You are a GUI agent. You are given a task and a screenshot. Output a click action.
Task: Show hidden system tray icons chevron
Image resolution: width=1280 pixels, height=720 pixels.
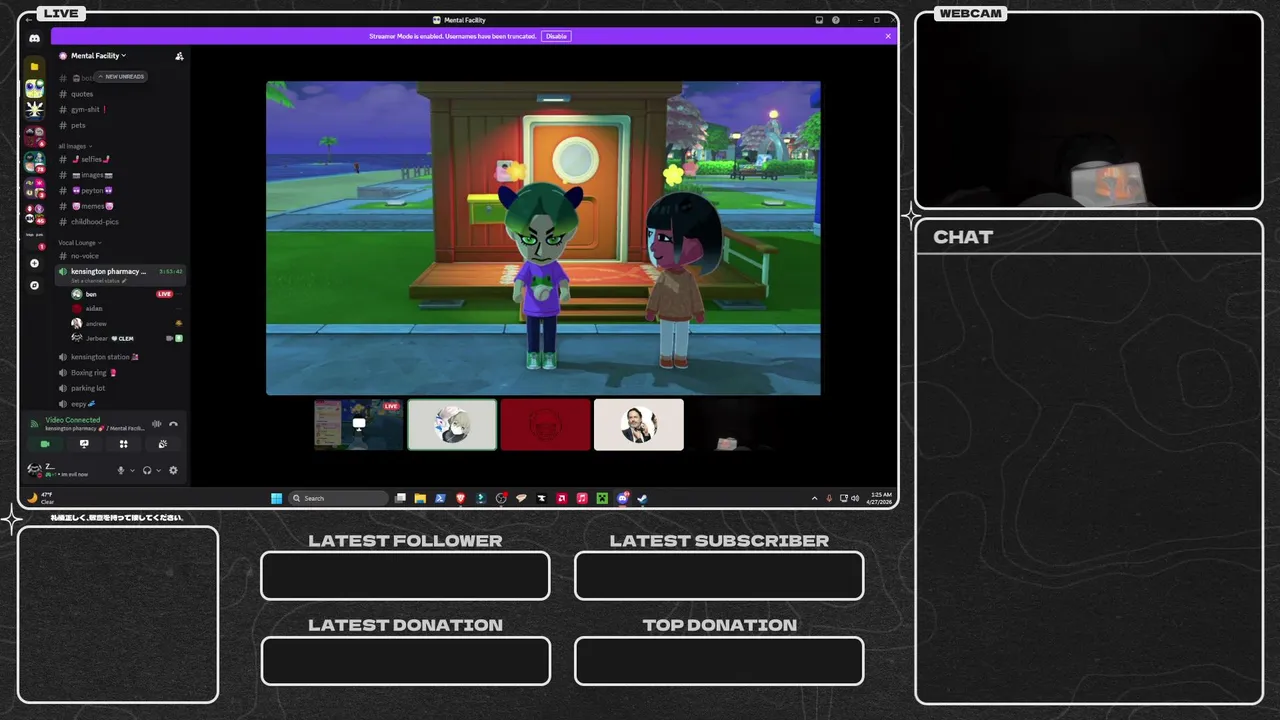815,498
